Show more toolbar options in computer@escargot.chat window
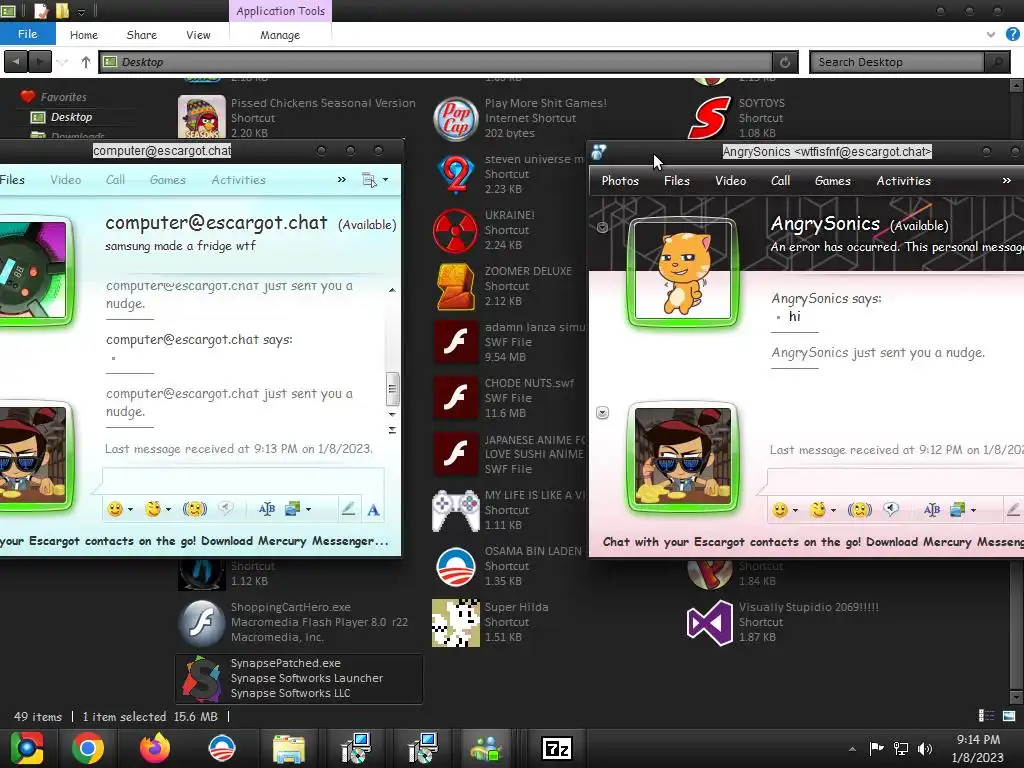Screen dimensions: 1024x768 point(342,180)
